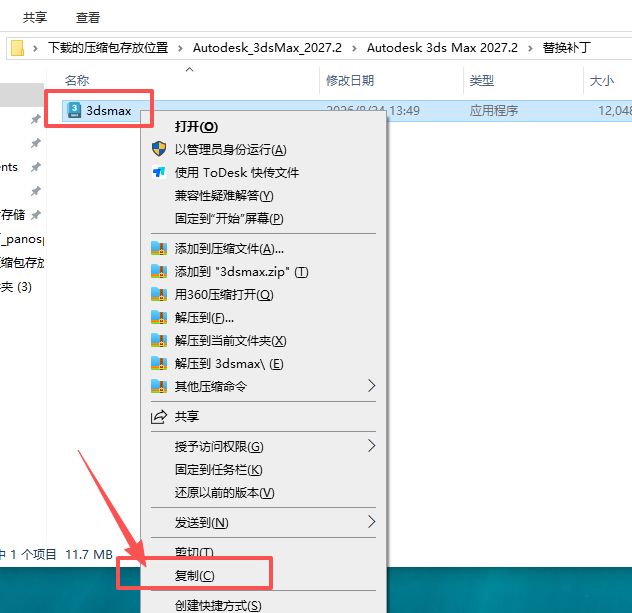Choose 用360压缩打开(Q)
The width and height of the screenshot is (632, 613).
[263, 295]
